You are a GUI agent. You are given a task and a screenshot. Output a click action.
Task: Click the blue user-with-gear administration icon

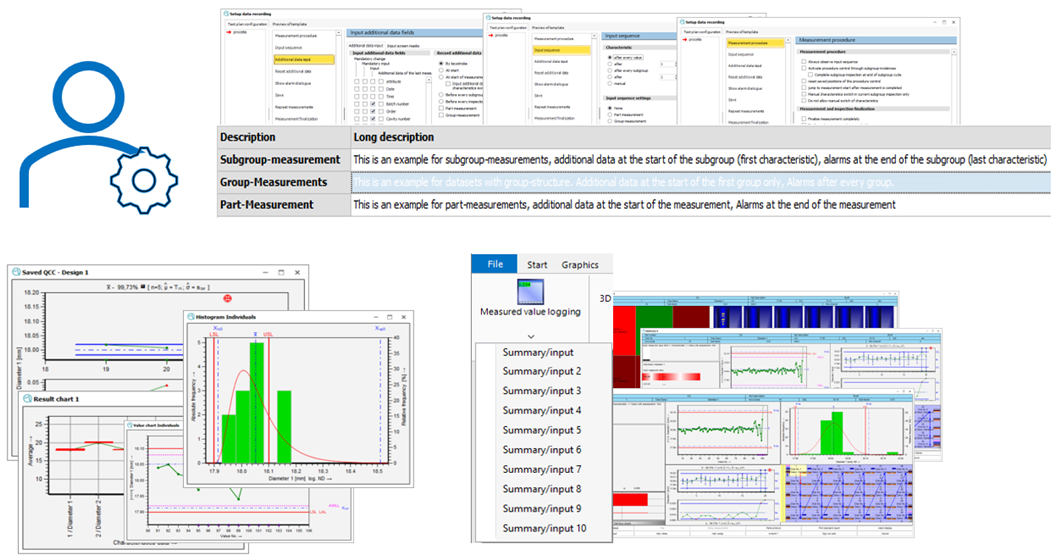coord(99,139)
